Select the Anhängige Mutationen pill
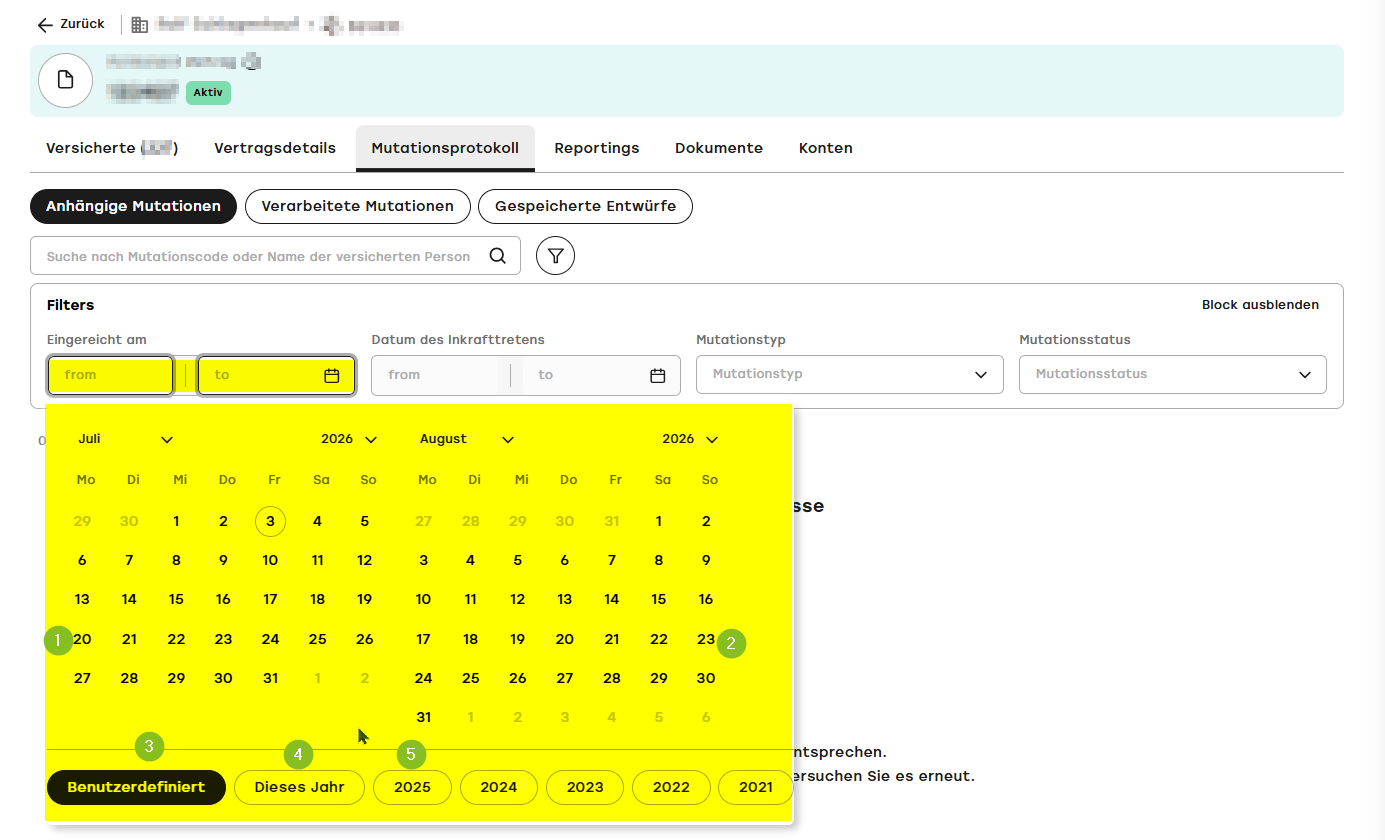Image resolution: width=1385 pixels, height=840 pixels. coord(133,206)
